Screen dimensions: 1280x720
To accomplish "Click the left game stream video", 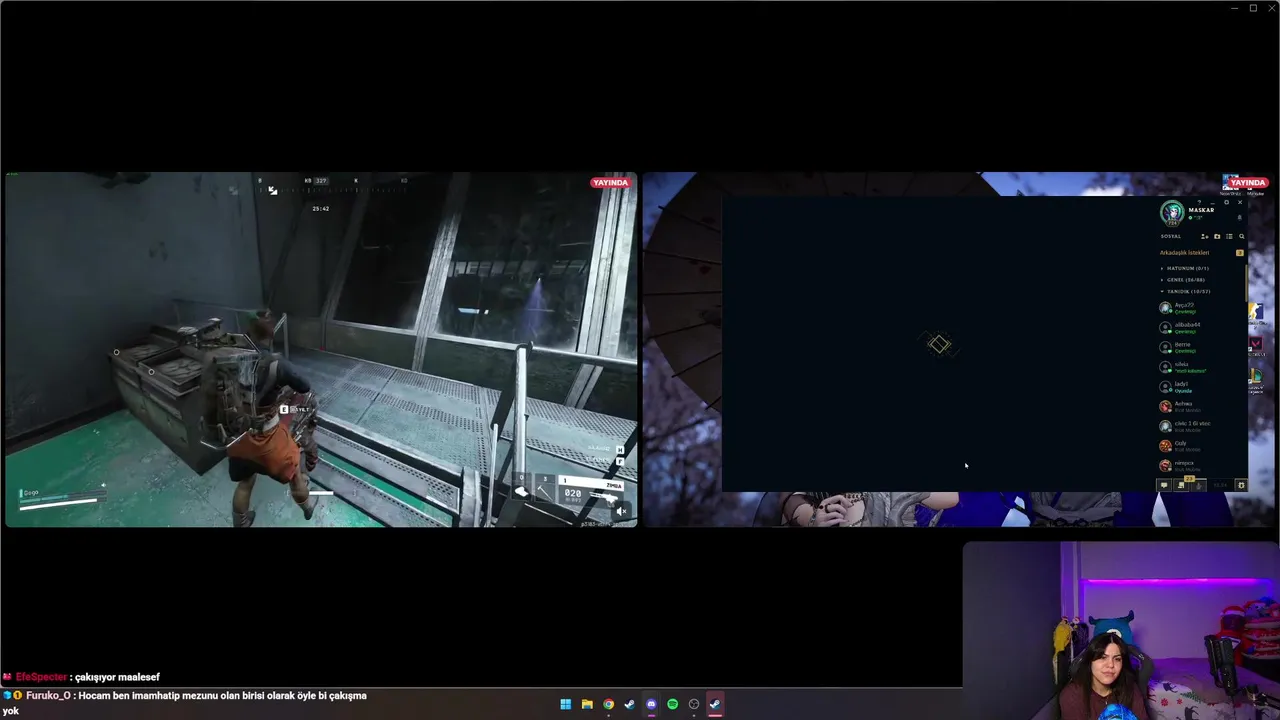I will point(321,350).
